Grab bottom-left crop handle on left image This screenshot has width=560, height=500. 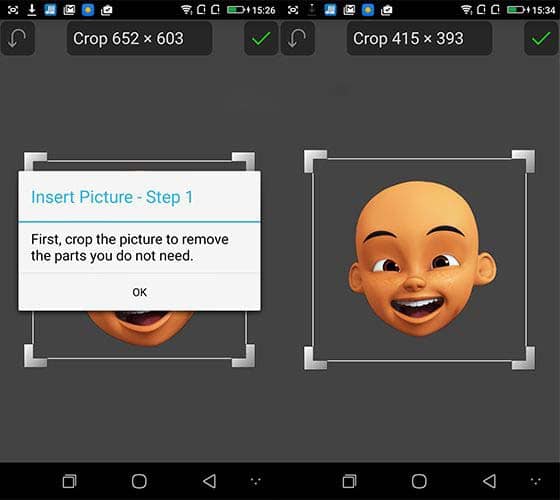pos(35,356)
